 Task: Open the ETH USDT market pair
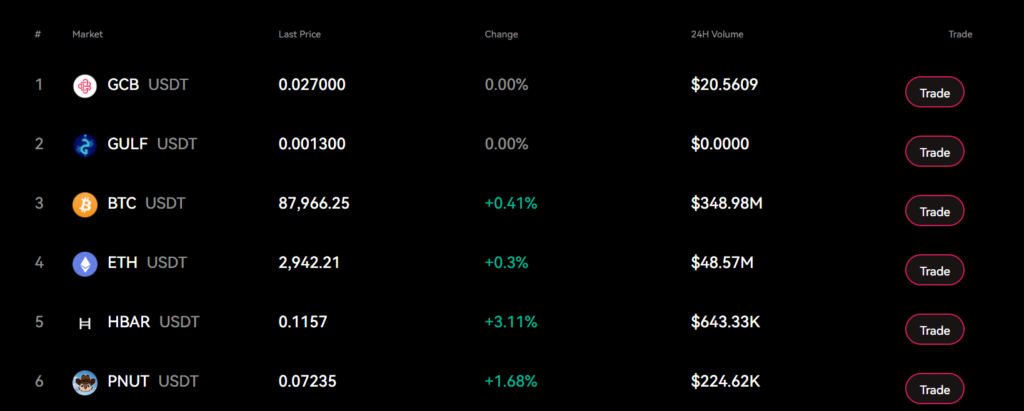[x=147, y=263]
